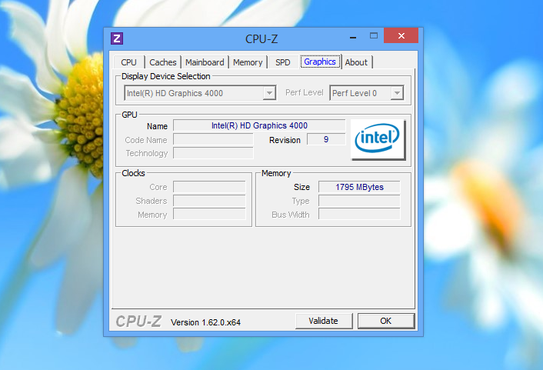This screenshot has height=370, width=543.
Task: Confirm with the OK button
Action: [x=386, y=321]
